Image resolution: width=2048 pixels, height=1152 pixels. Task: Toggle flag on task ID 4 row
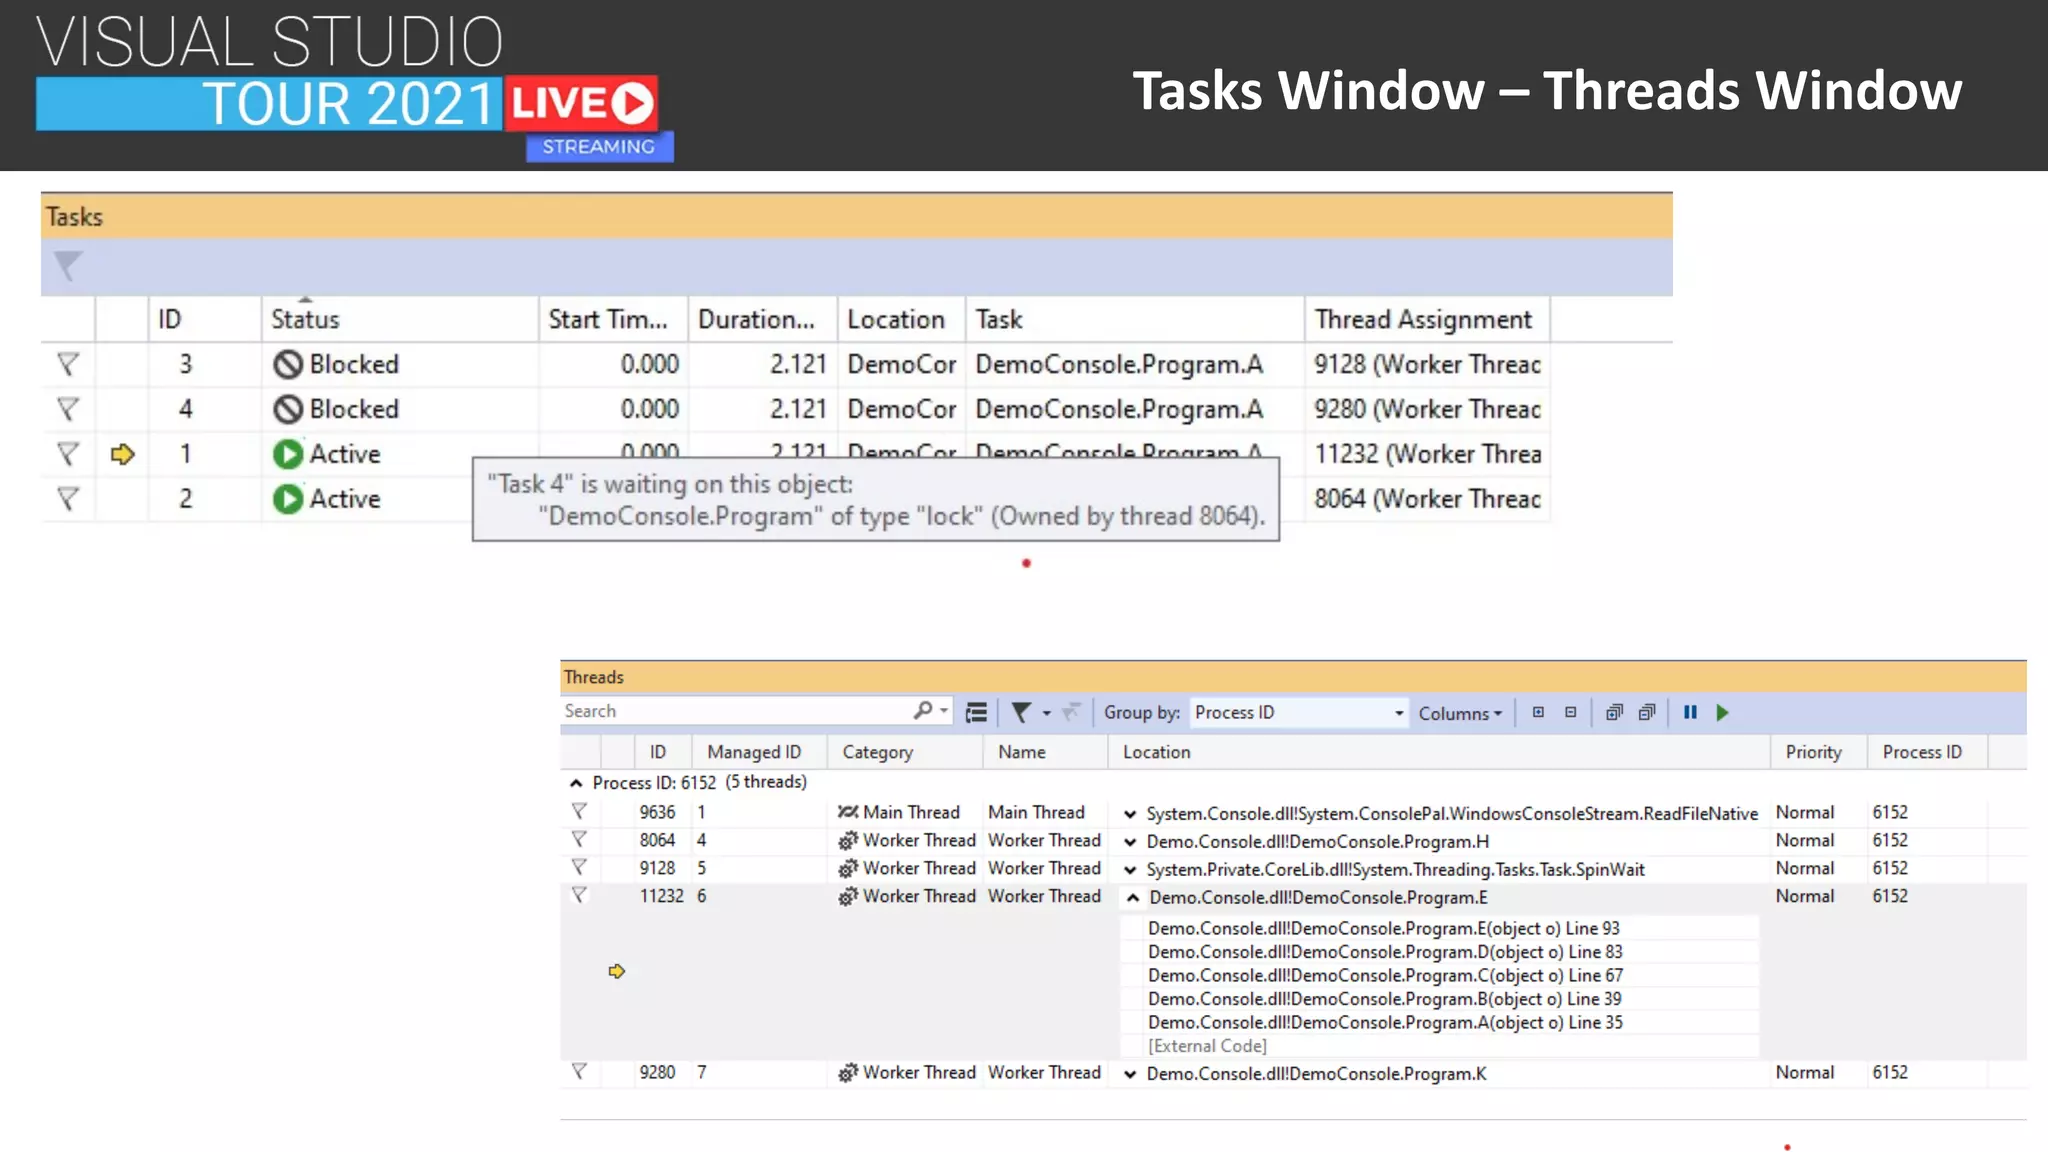[x=67, y=409]
